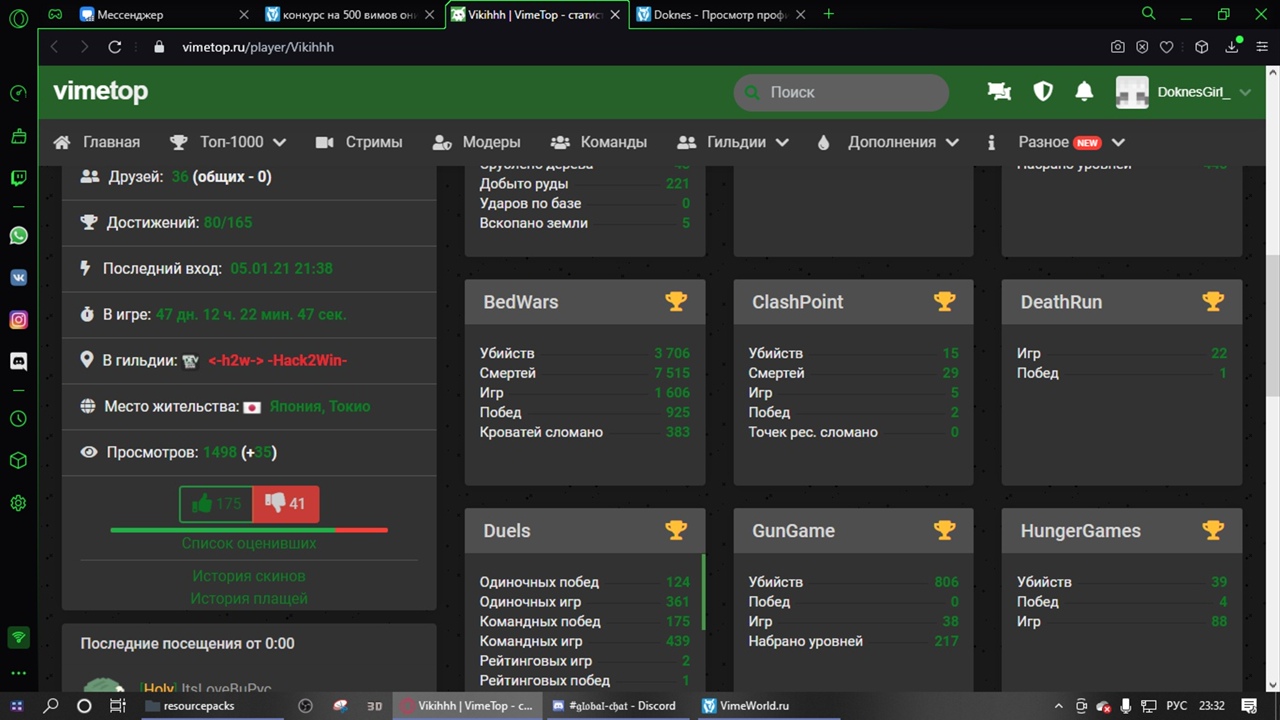1280x720 pixels.
Task: Click the Duels trophy icon
Action: (676, 531)
